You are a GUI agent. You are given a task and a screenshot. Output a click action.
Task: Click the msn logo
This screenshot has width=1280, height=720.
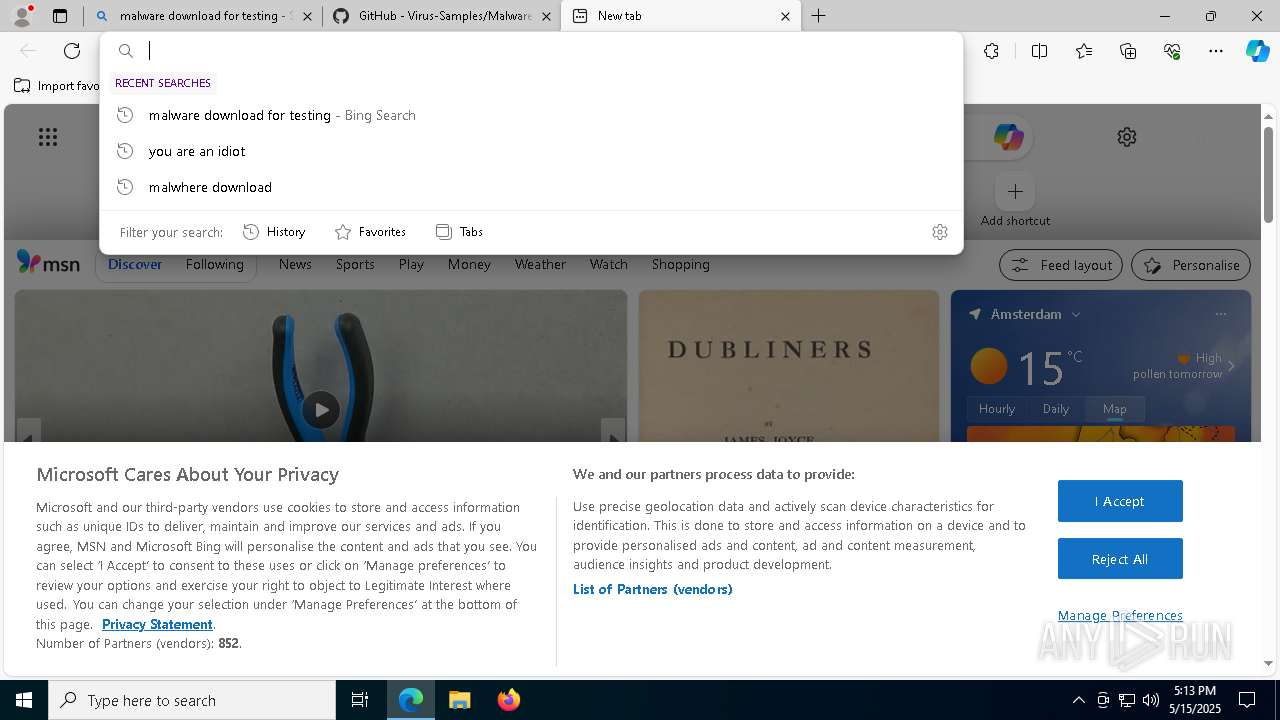(x=48, y=263)
